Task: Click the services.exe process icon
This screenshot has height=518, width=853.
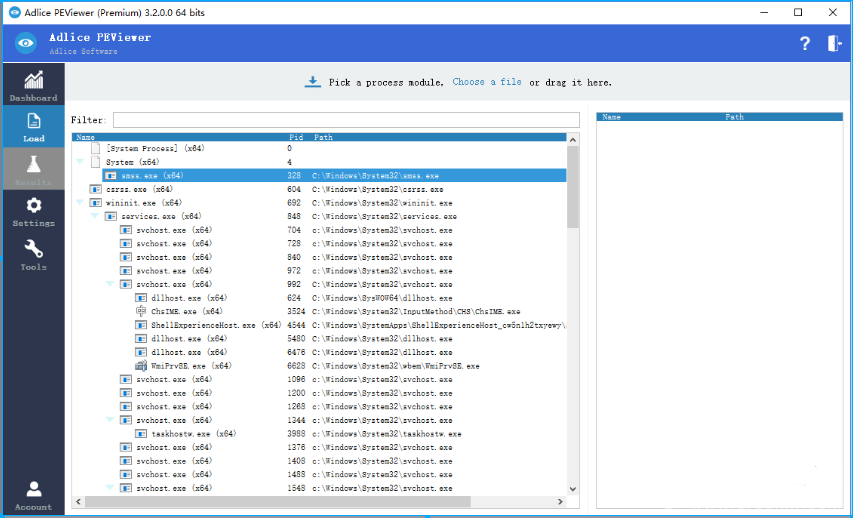Action: pos(110,217)
